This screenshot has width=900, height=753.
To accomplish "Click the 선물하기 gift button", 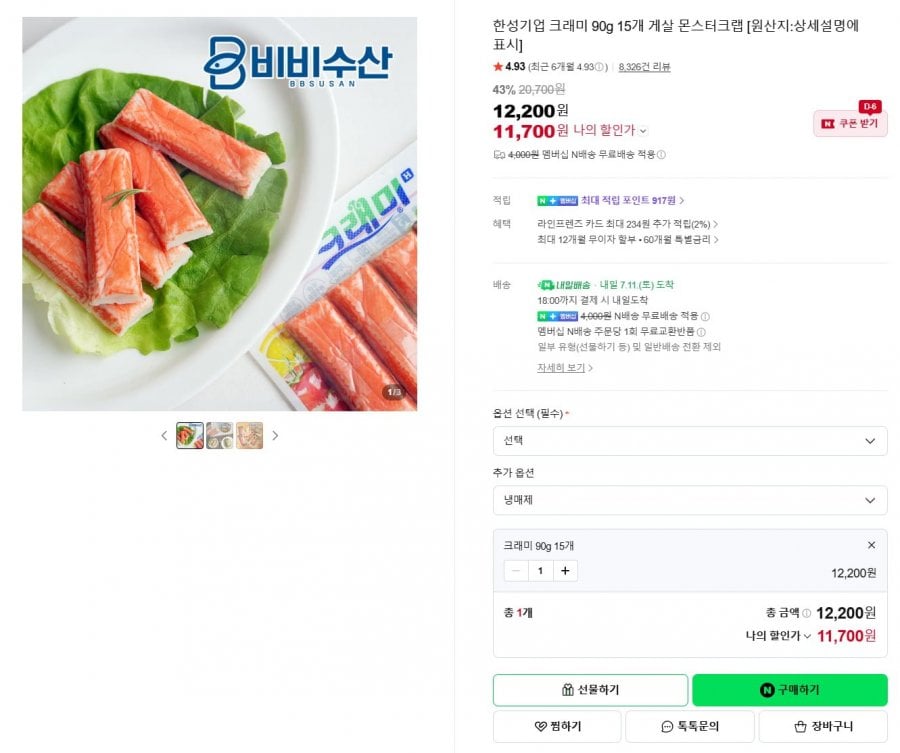I will click(x=590, y=690).
